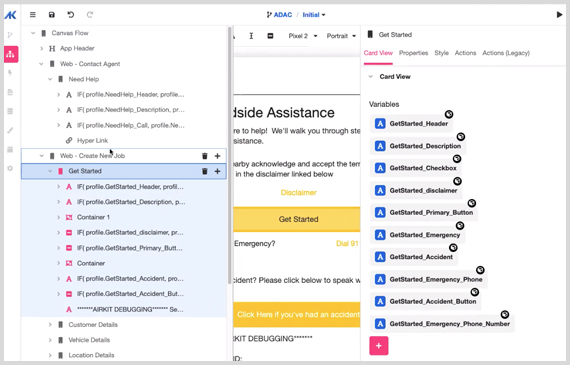Click the layout box icon in preview toolbar
The image size is (570, 365).
click(270, 36)
